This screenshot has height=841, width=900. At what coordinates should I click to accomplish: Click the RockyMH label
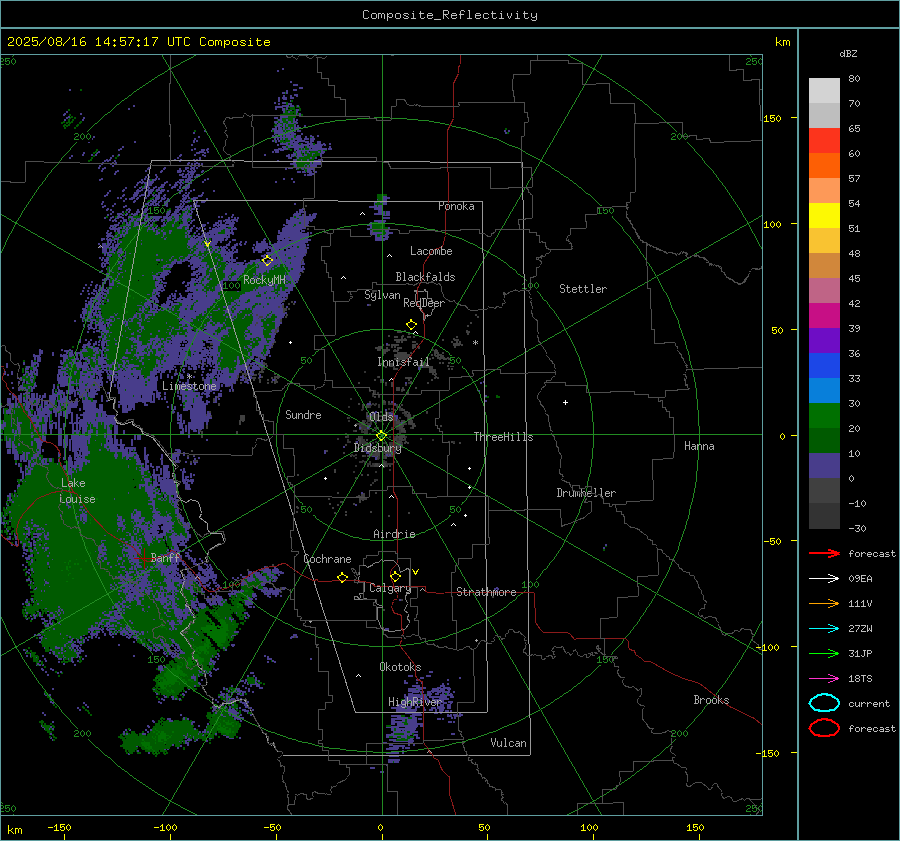click(264, 280)
